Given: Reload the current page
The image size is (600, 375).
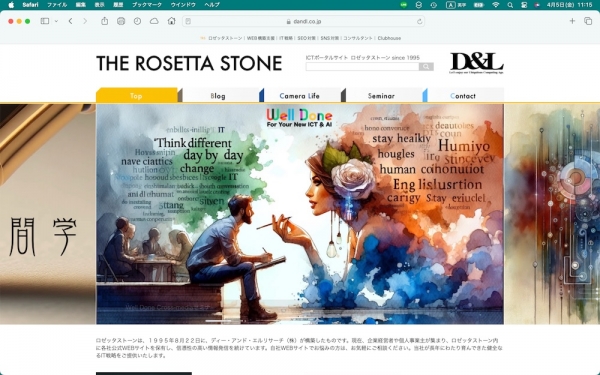Looking at the screenshot, I should coord(419,21).
